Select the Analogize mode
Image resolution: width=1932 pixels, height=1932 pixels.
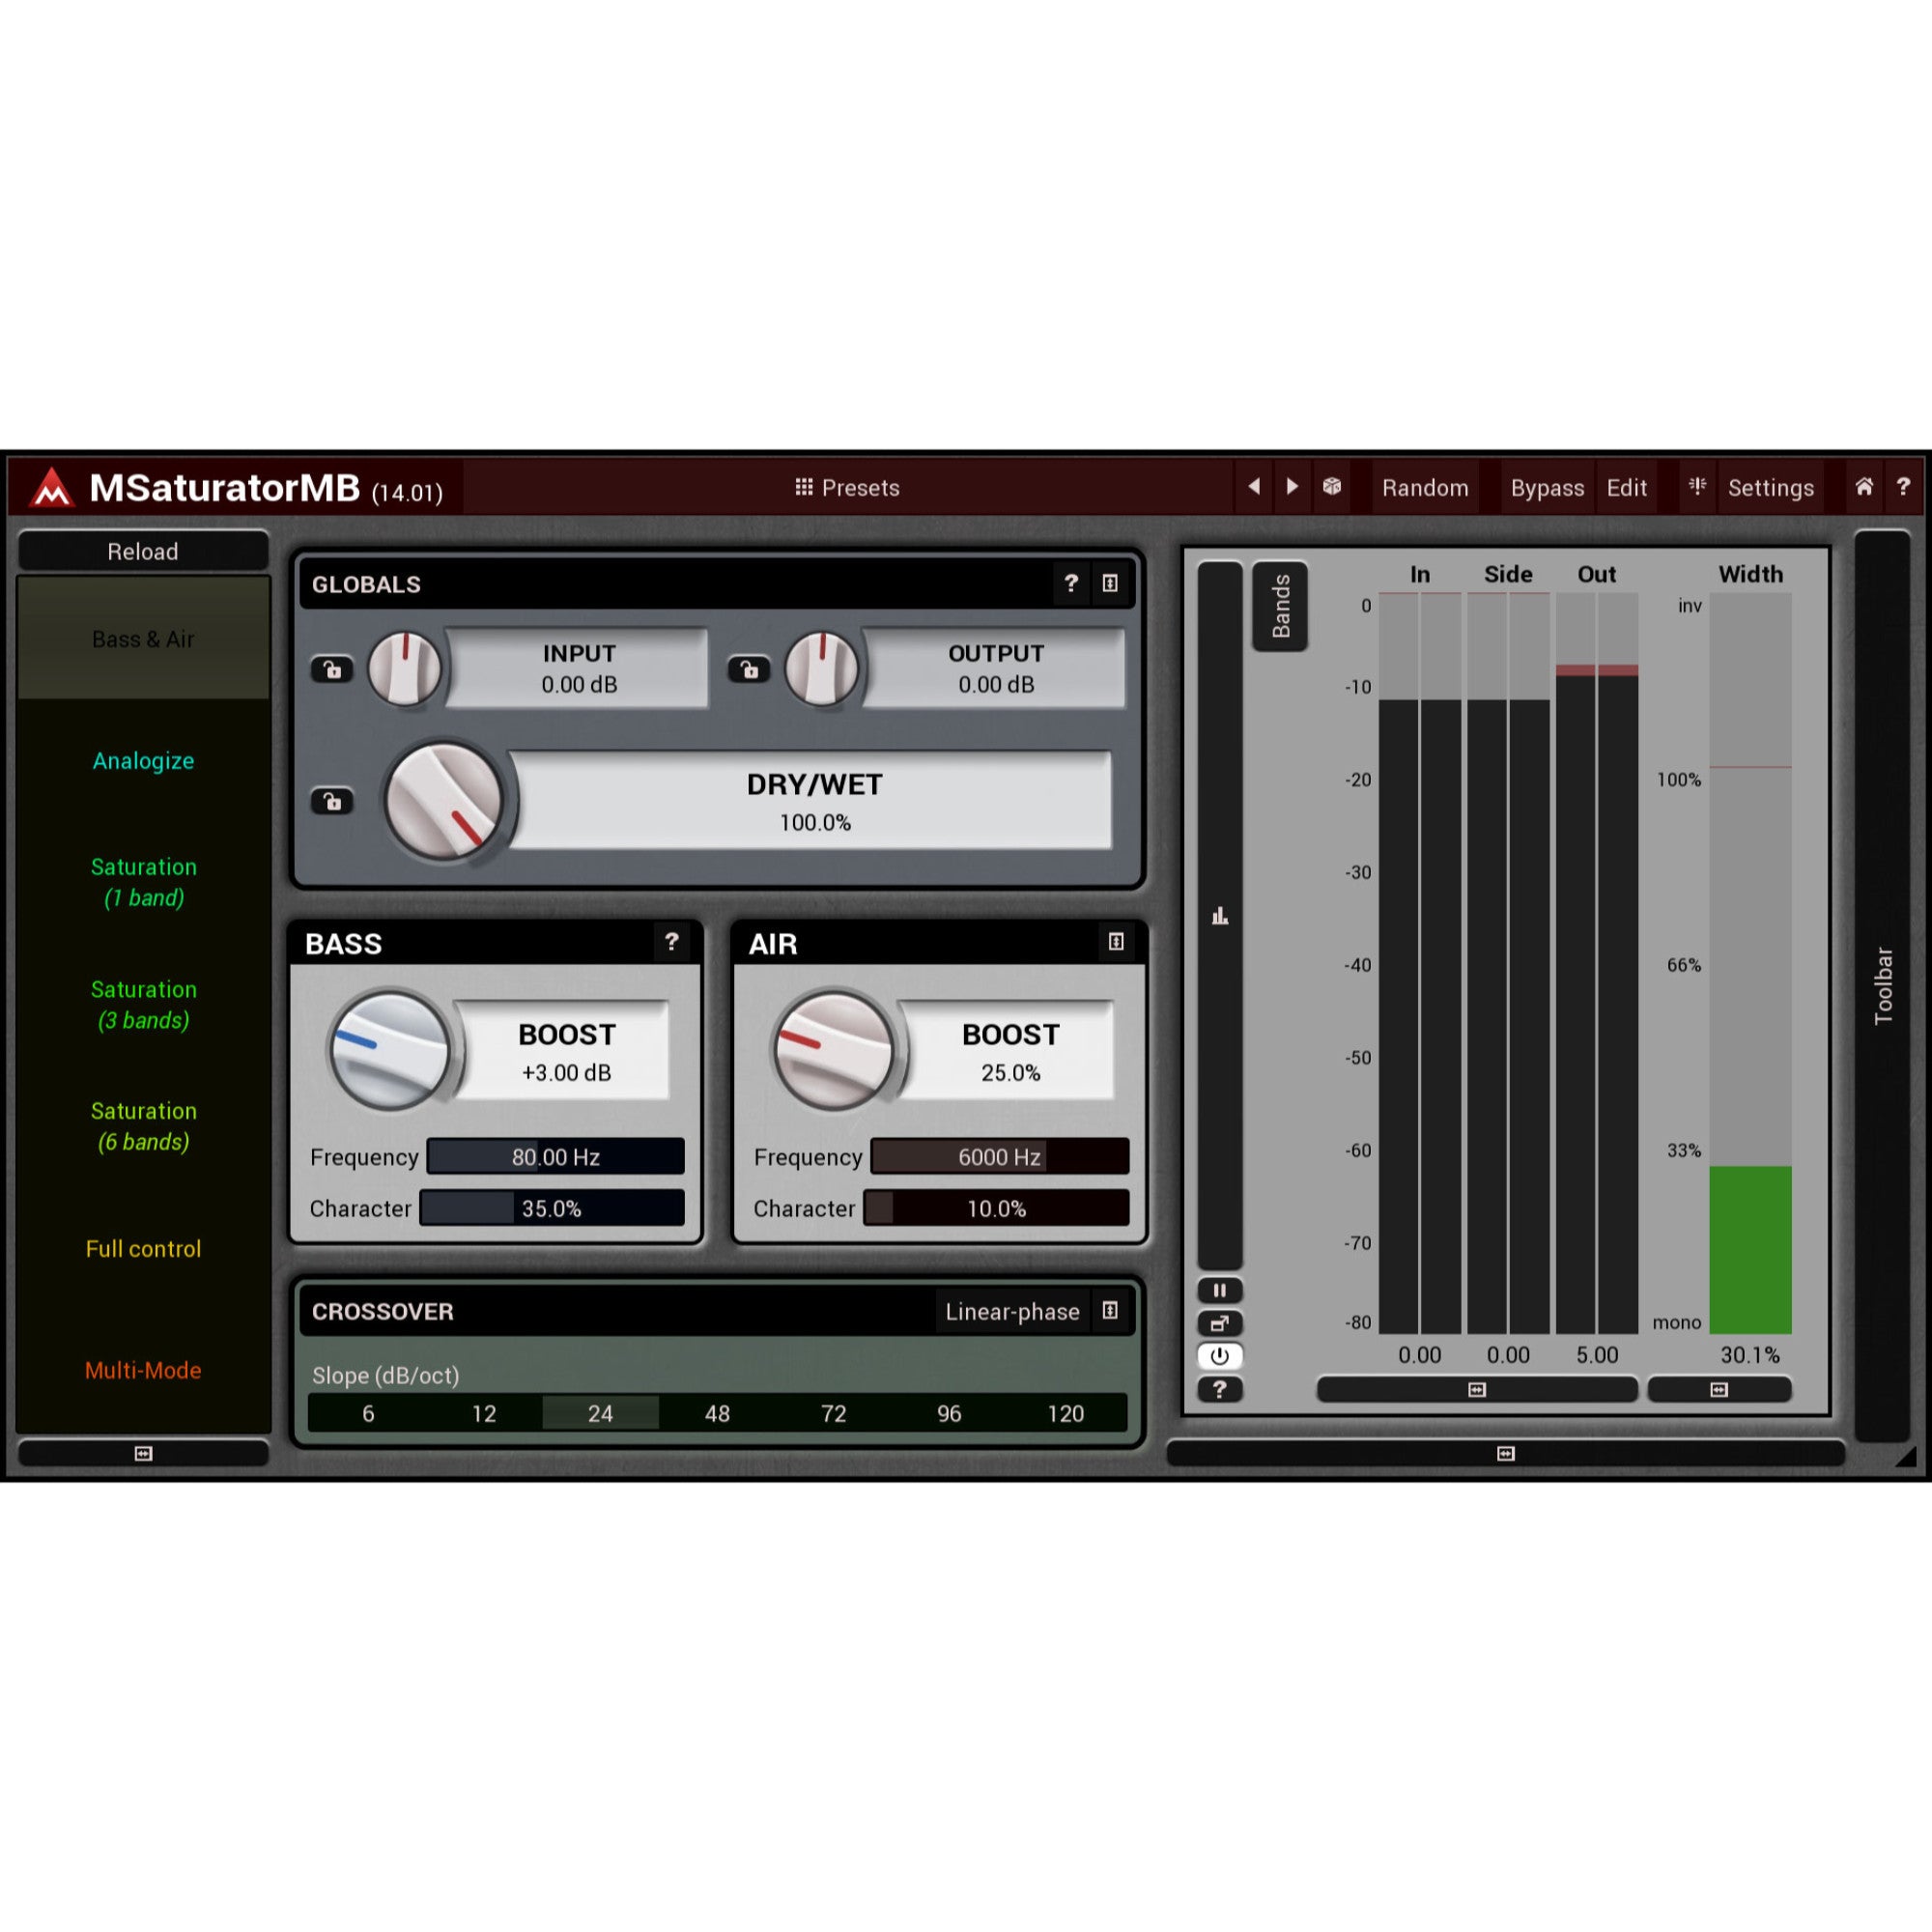pos(143,761)
